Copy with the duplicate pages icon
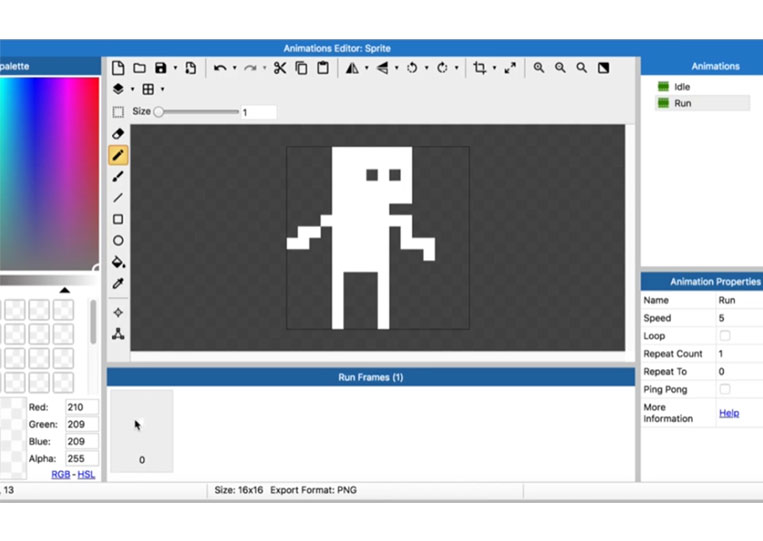763x541 pixels. pyautogui.click(x=302, y=68)
